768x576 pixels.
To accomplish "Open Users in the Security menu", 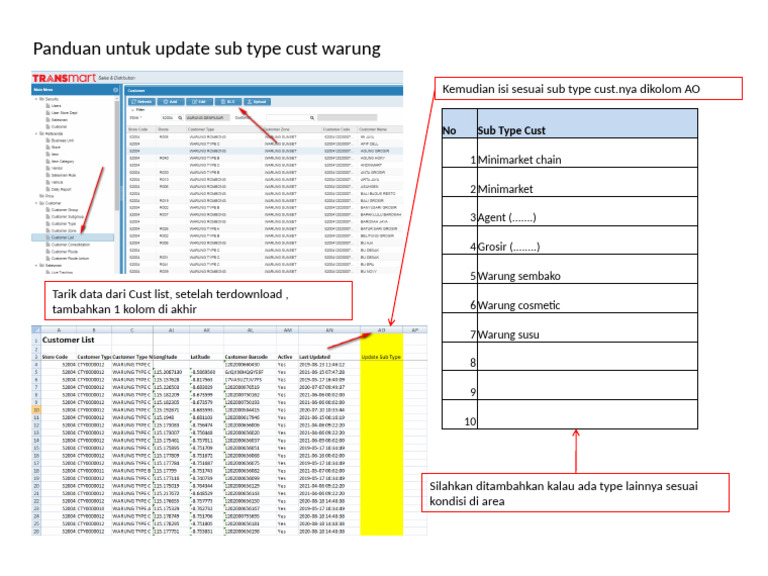I will pos(54,106).
